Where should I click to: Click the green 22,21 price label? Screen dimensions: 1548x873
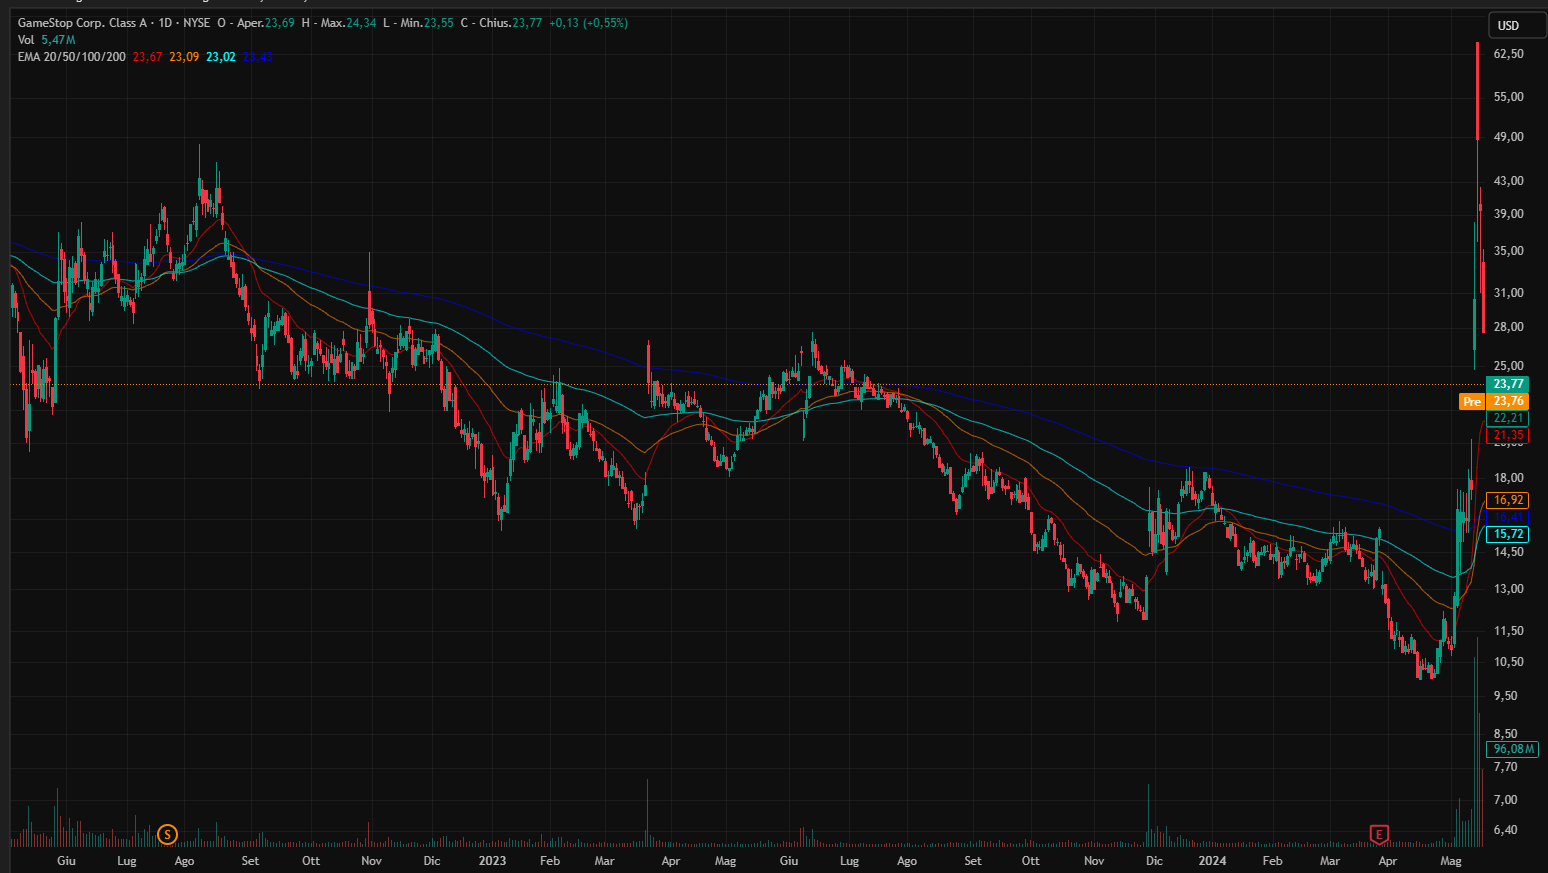[1508, 418]
